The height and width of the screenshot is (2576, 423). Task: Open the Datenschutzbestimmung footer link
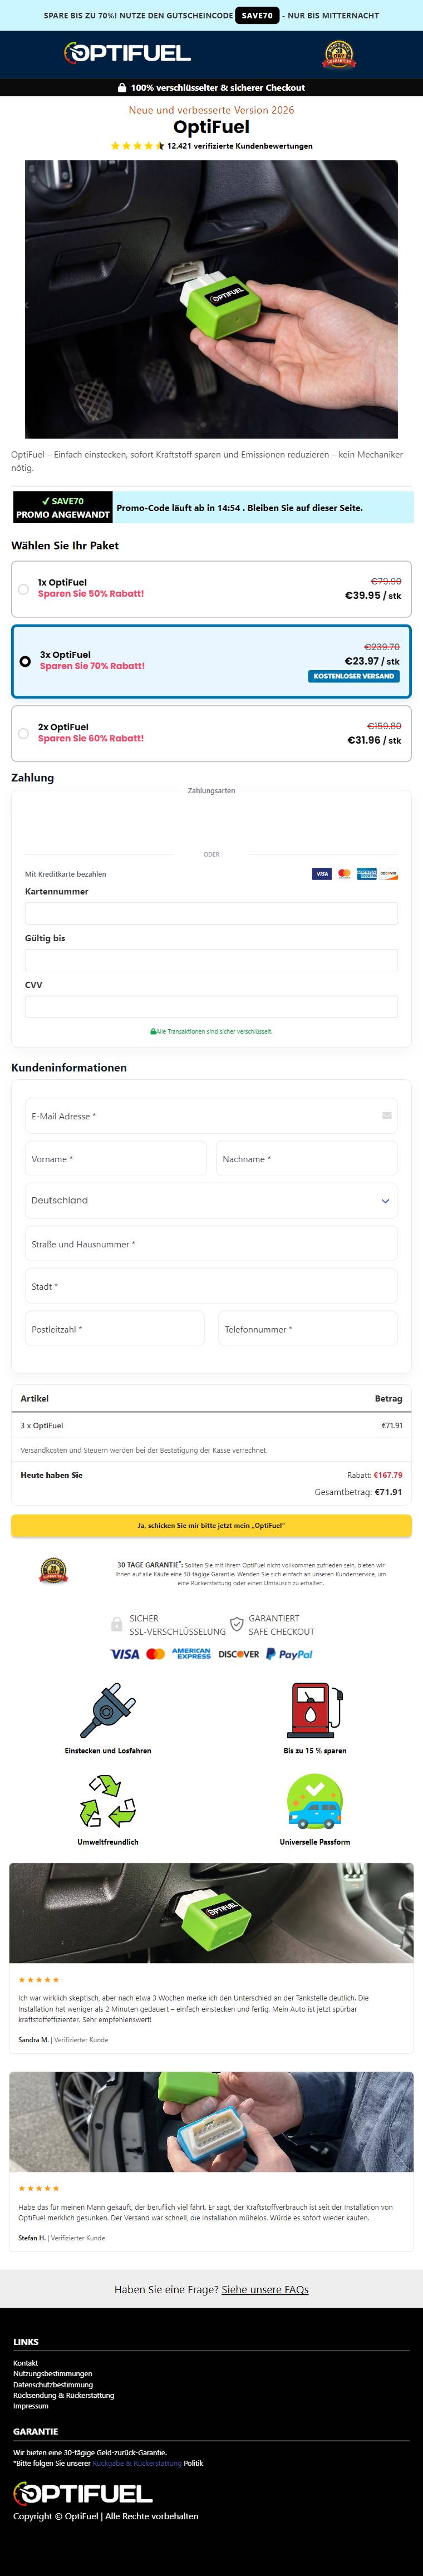(x=53, y=2385)
